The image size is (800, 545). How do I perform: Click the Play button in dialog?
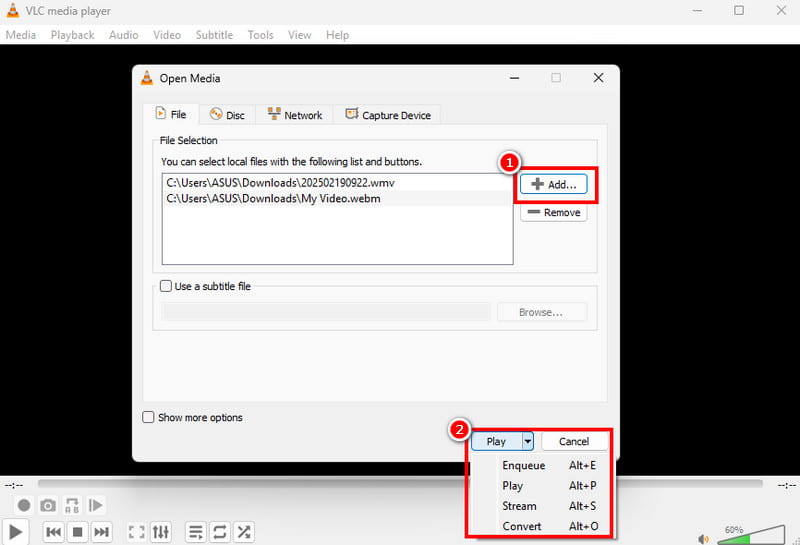click(496, 441)
